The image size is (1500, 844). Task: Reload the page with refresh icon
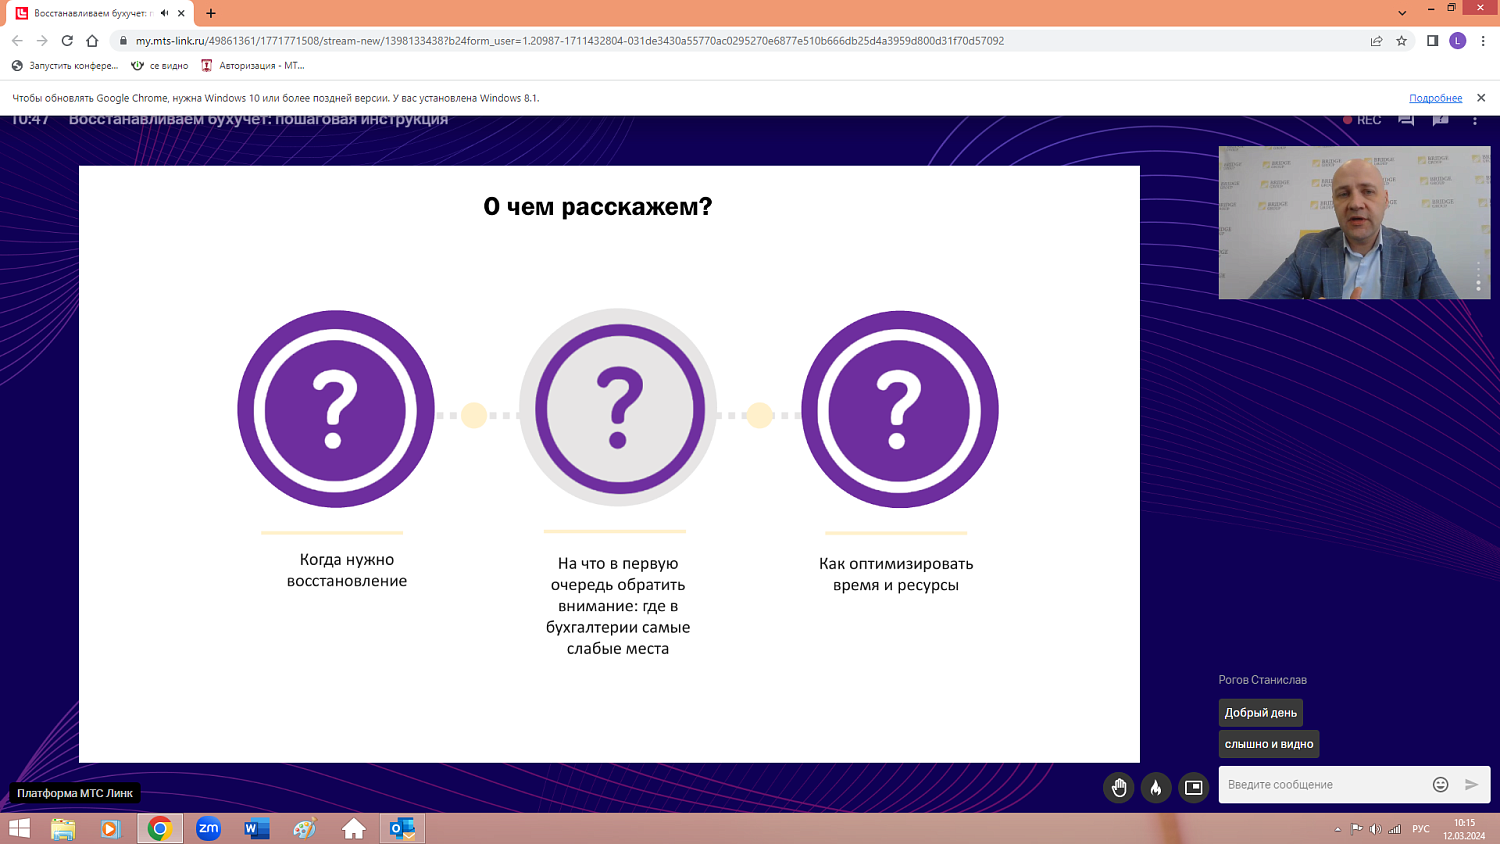(x=66, y=41)
